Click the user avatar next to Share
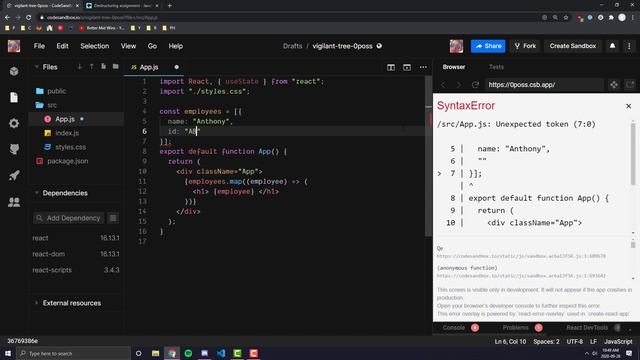The height and width of the screenshot is (360, 640). (x=456, y=46)
